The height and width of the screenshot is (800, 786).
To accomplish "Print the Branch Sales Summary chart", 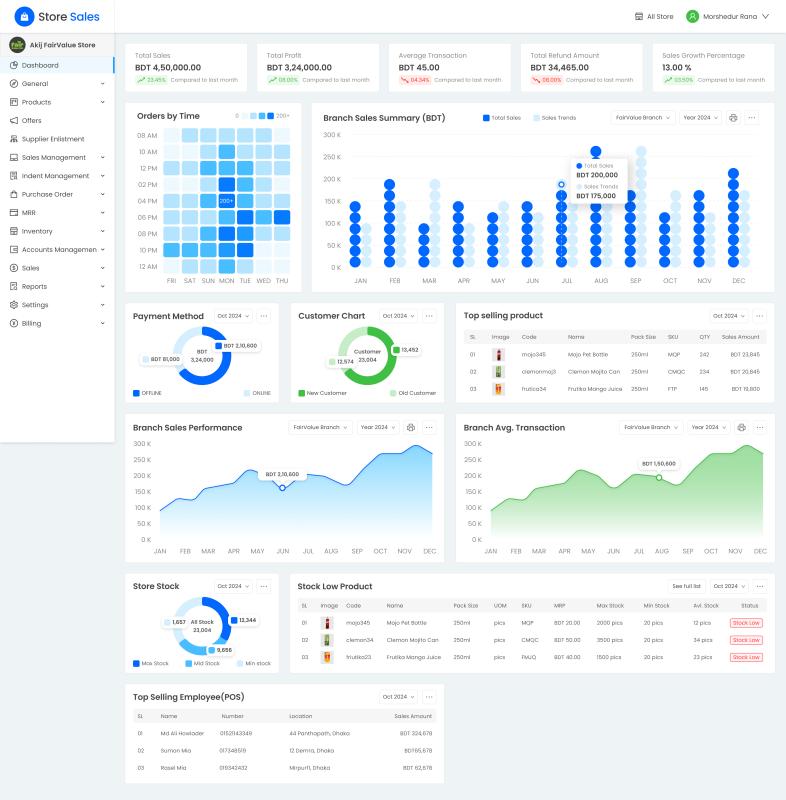I will 733,117.
